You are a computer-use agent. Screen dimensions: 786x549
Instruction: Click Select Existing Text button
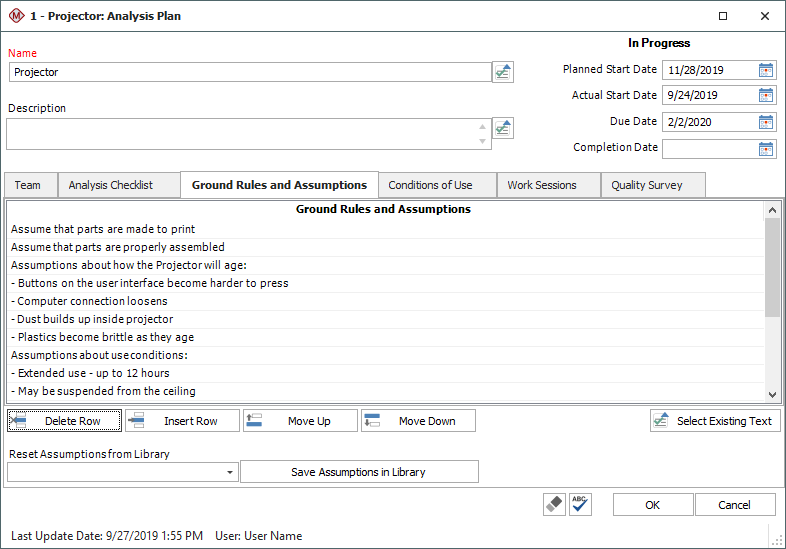tap(714, 421)
